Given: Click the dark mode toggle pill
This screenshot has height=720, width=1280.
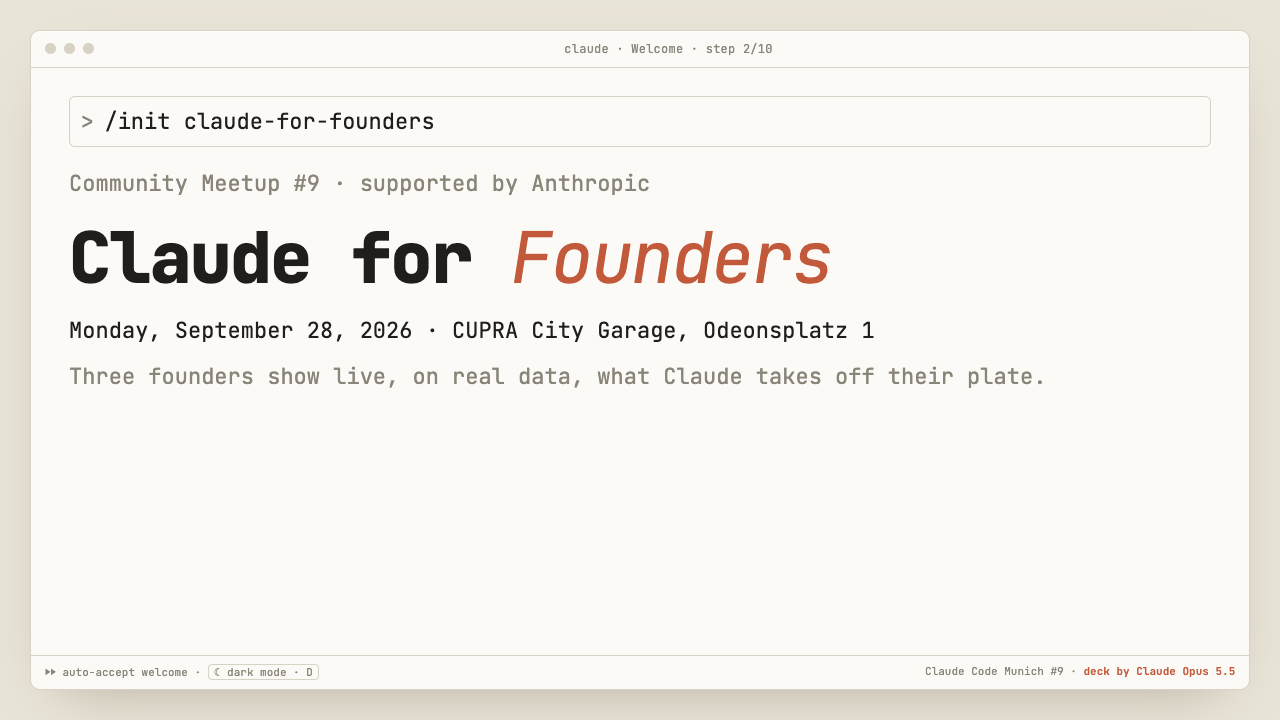Looking at the screenshot, I should click(x=263, y=672).
